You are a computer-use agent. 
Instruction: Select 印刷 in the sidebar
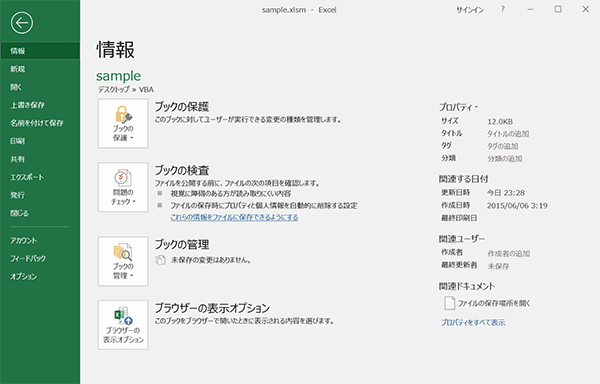tap(40, 141)
